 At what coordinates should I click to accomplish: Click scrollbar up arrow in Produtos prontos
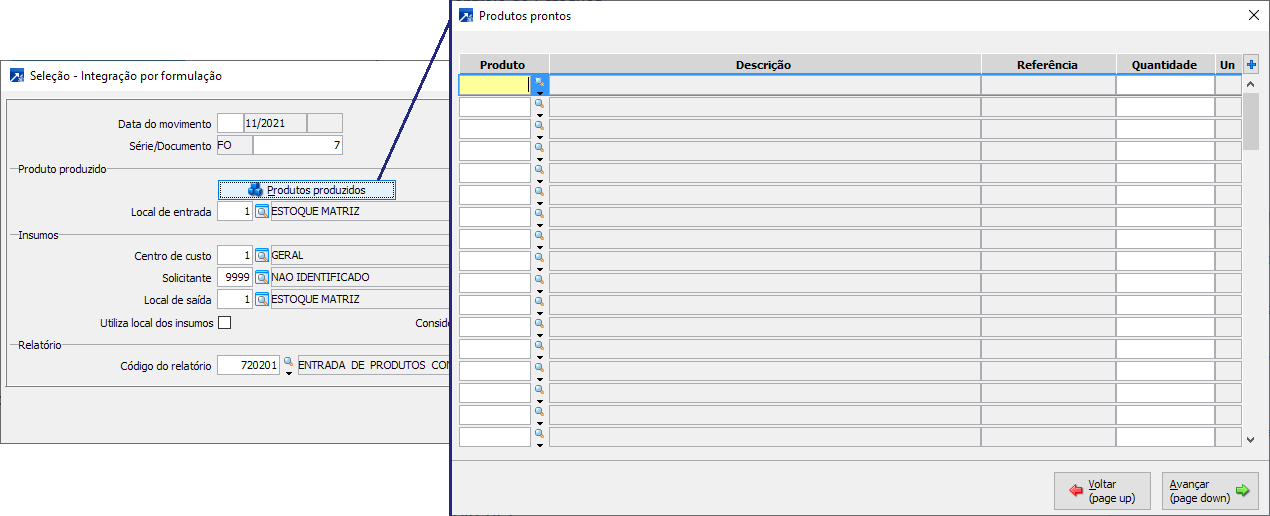tap(1251, 85)
